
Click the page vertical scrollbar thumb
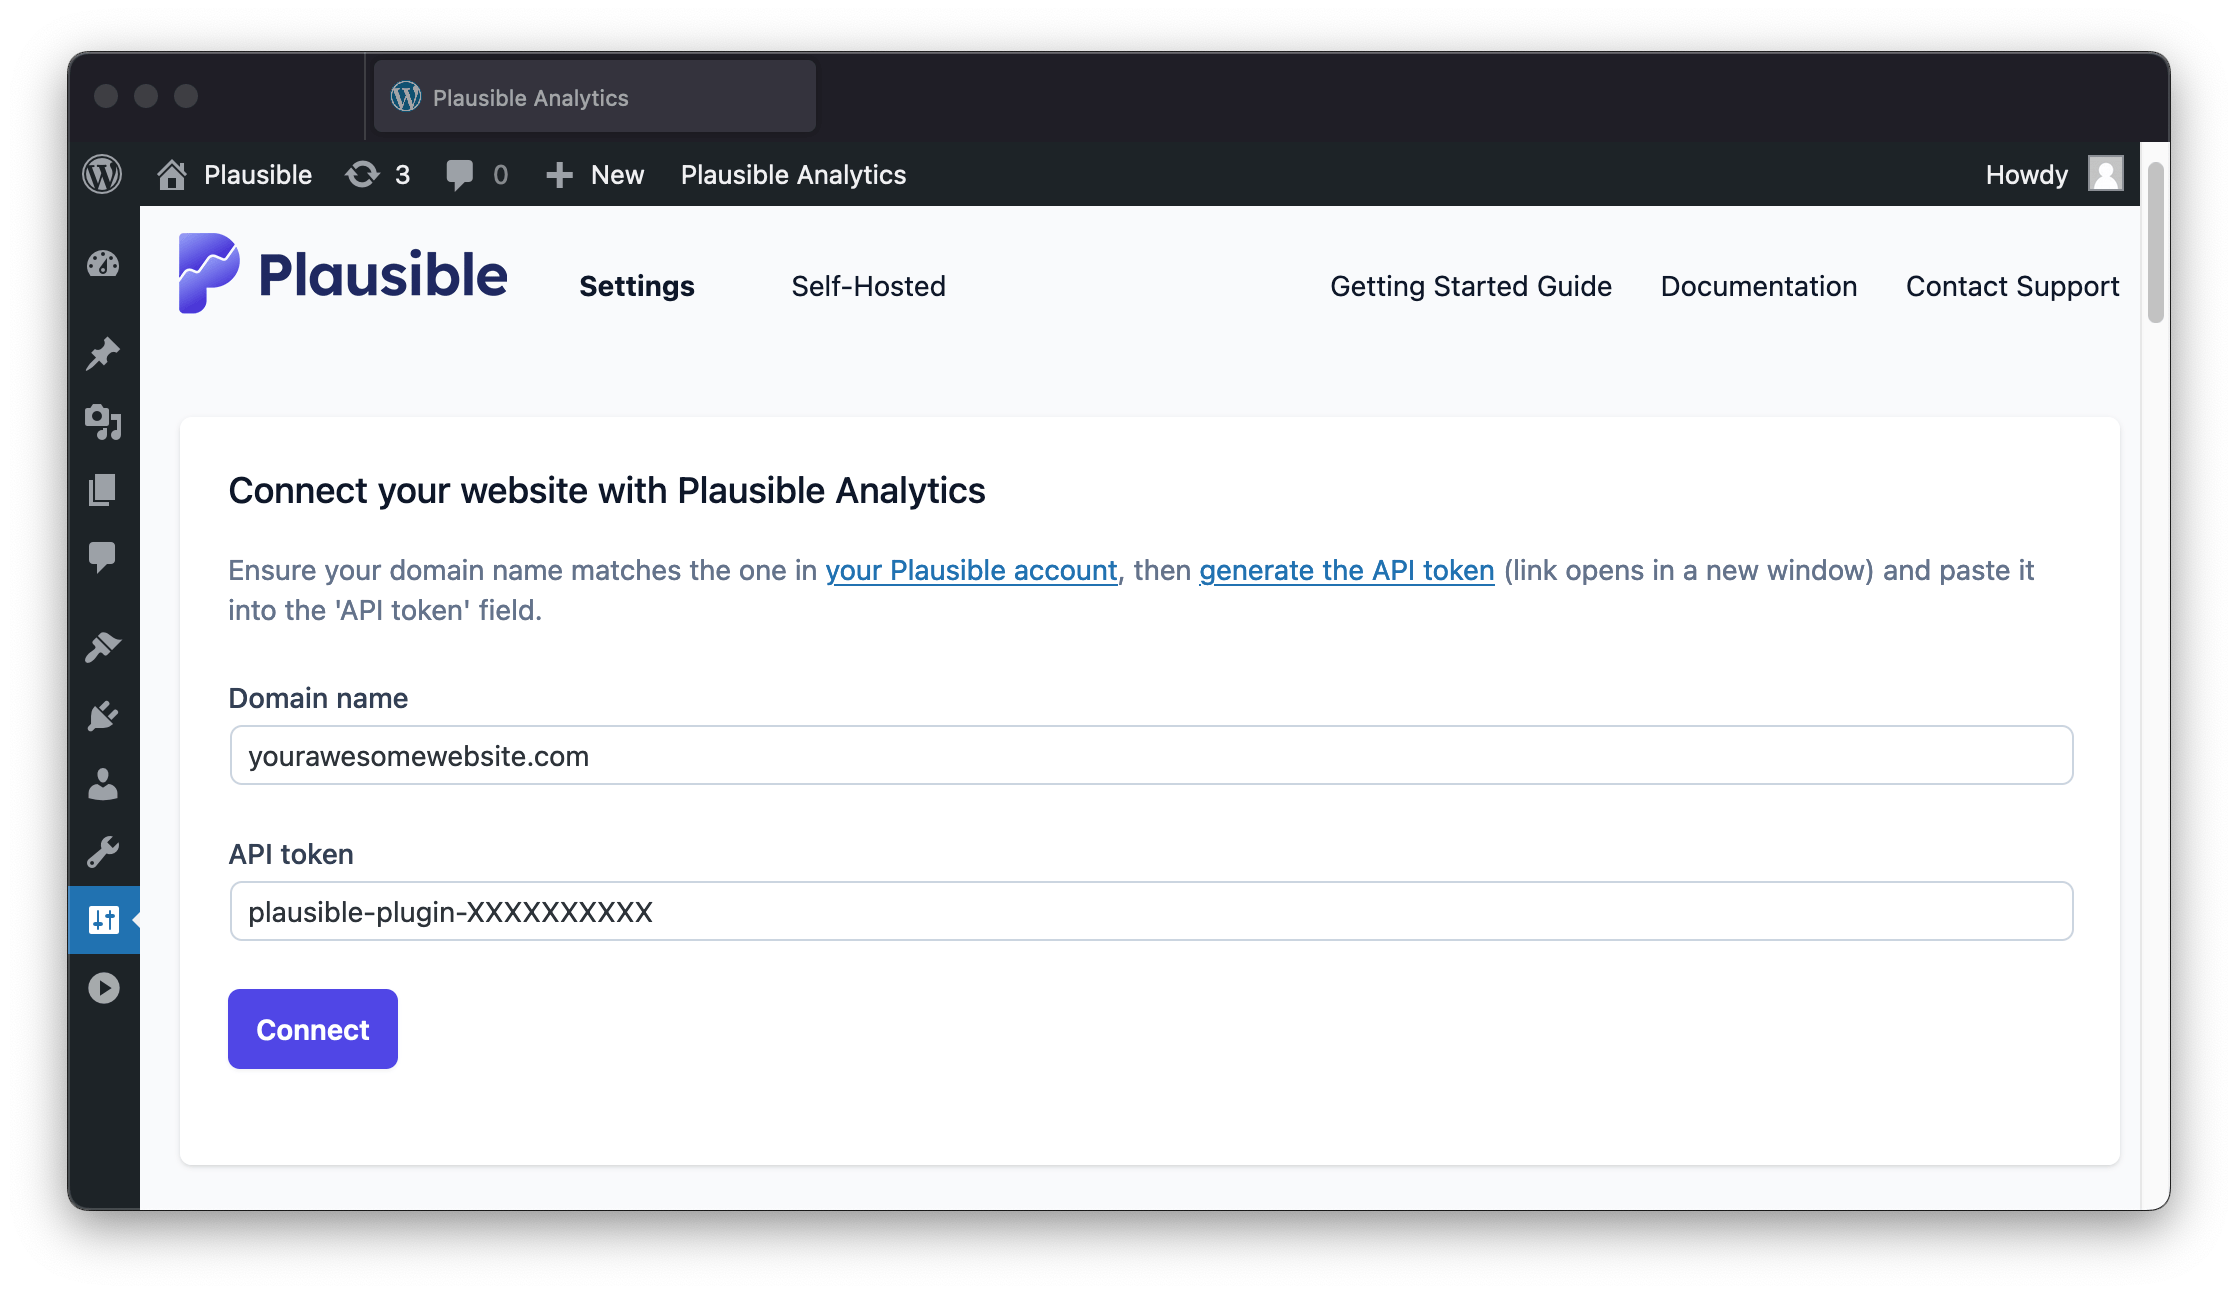(2155, 242)
